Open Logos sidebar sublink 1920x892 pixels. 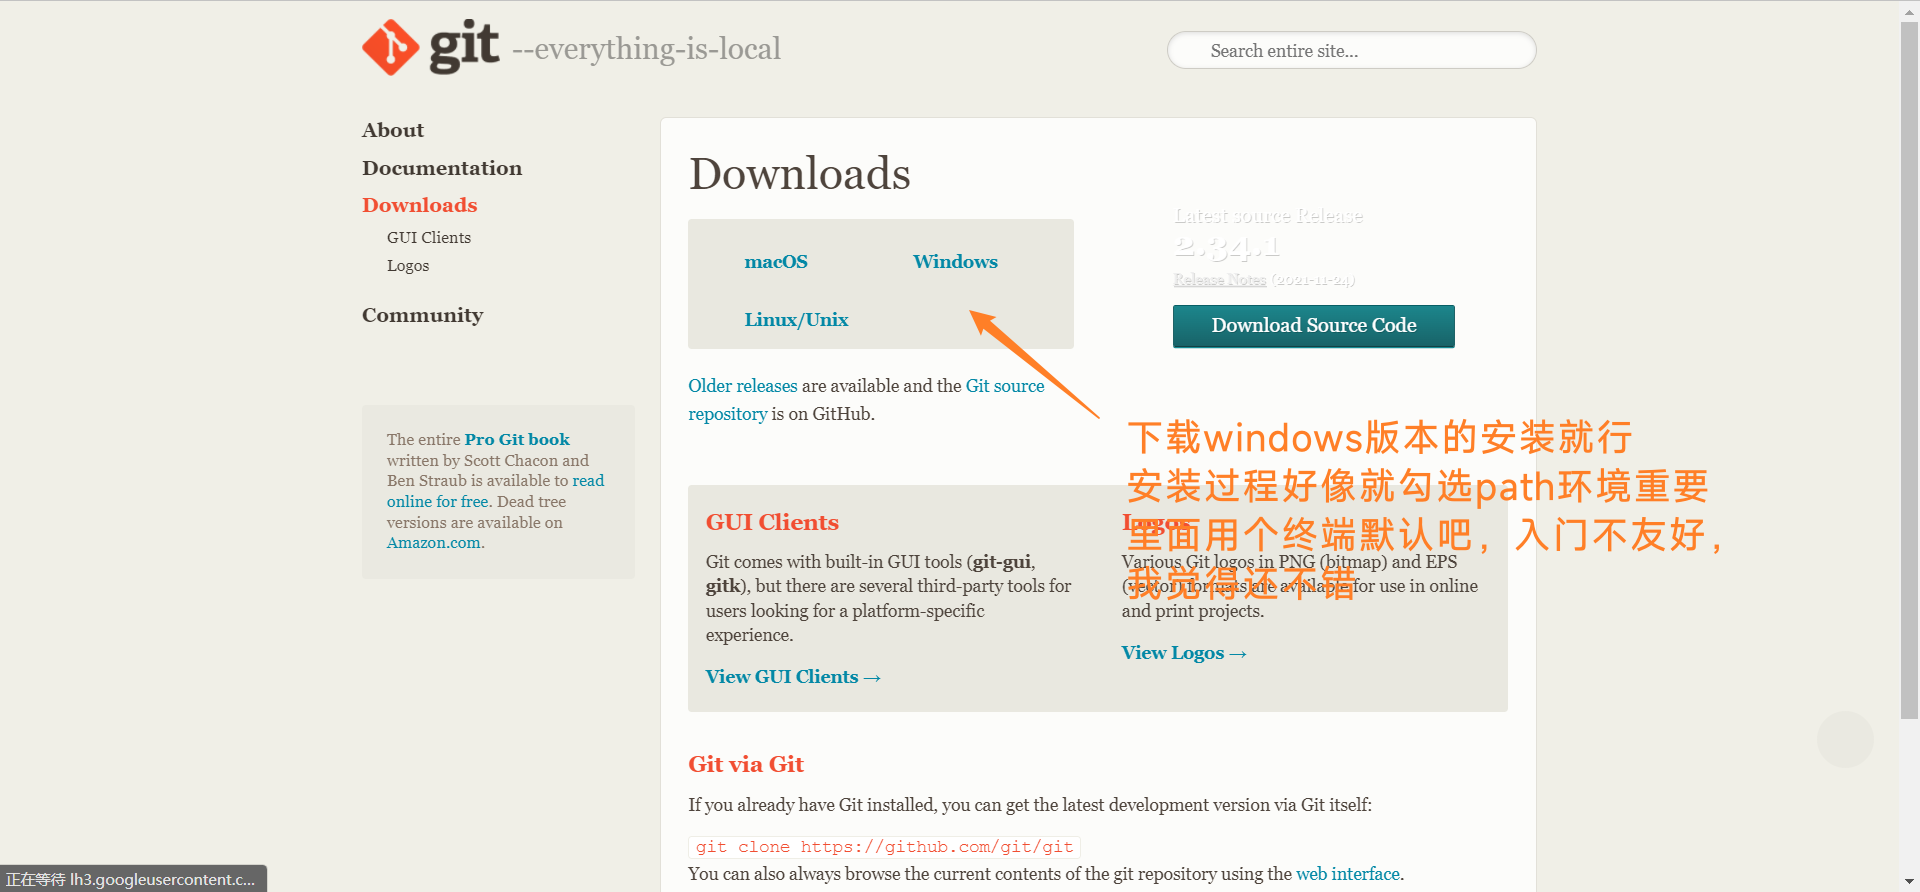coord(408,266)
